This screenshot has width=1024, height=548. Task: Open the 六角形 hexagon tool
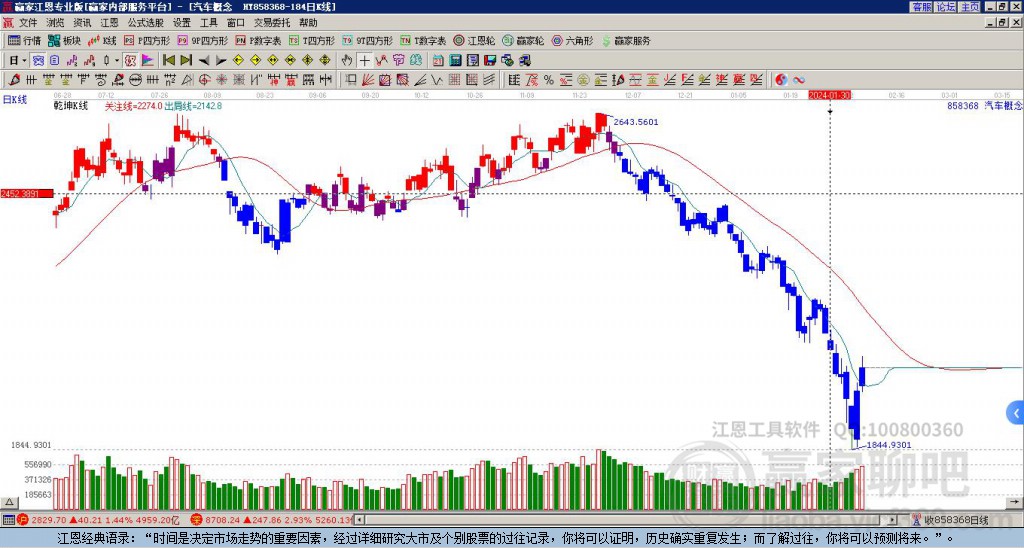(572, 40)
